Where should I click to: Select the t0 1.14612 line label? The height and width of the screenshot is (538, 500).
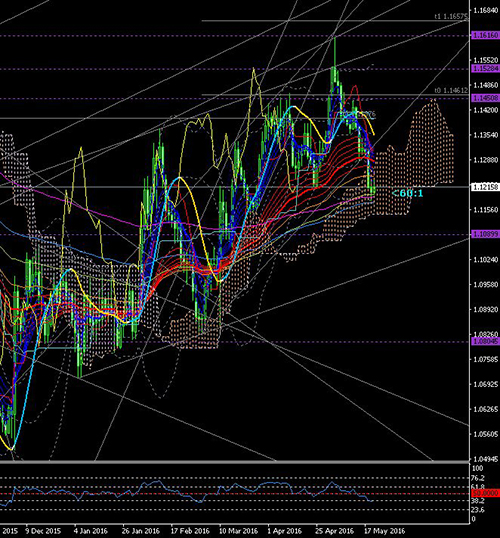click(451, 91)
